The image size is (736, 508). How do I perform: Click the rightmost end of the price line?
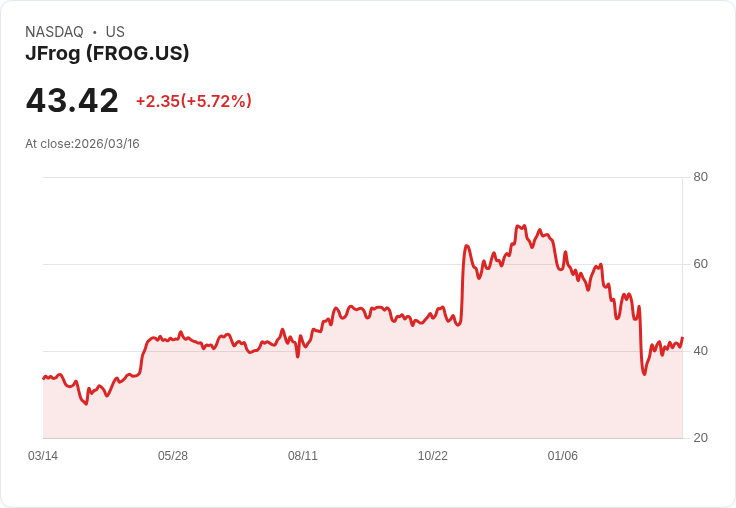coord(682,338)
